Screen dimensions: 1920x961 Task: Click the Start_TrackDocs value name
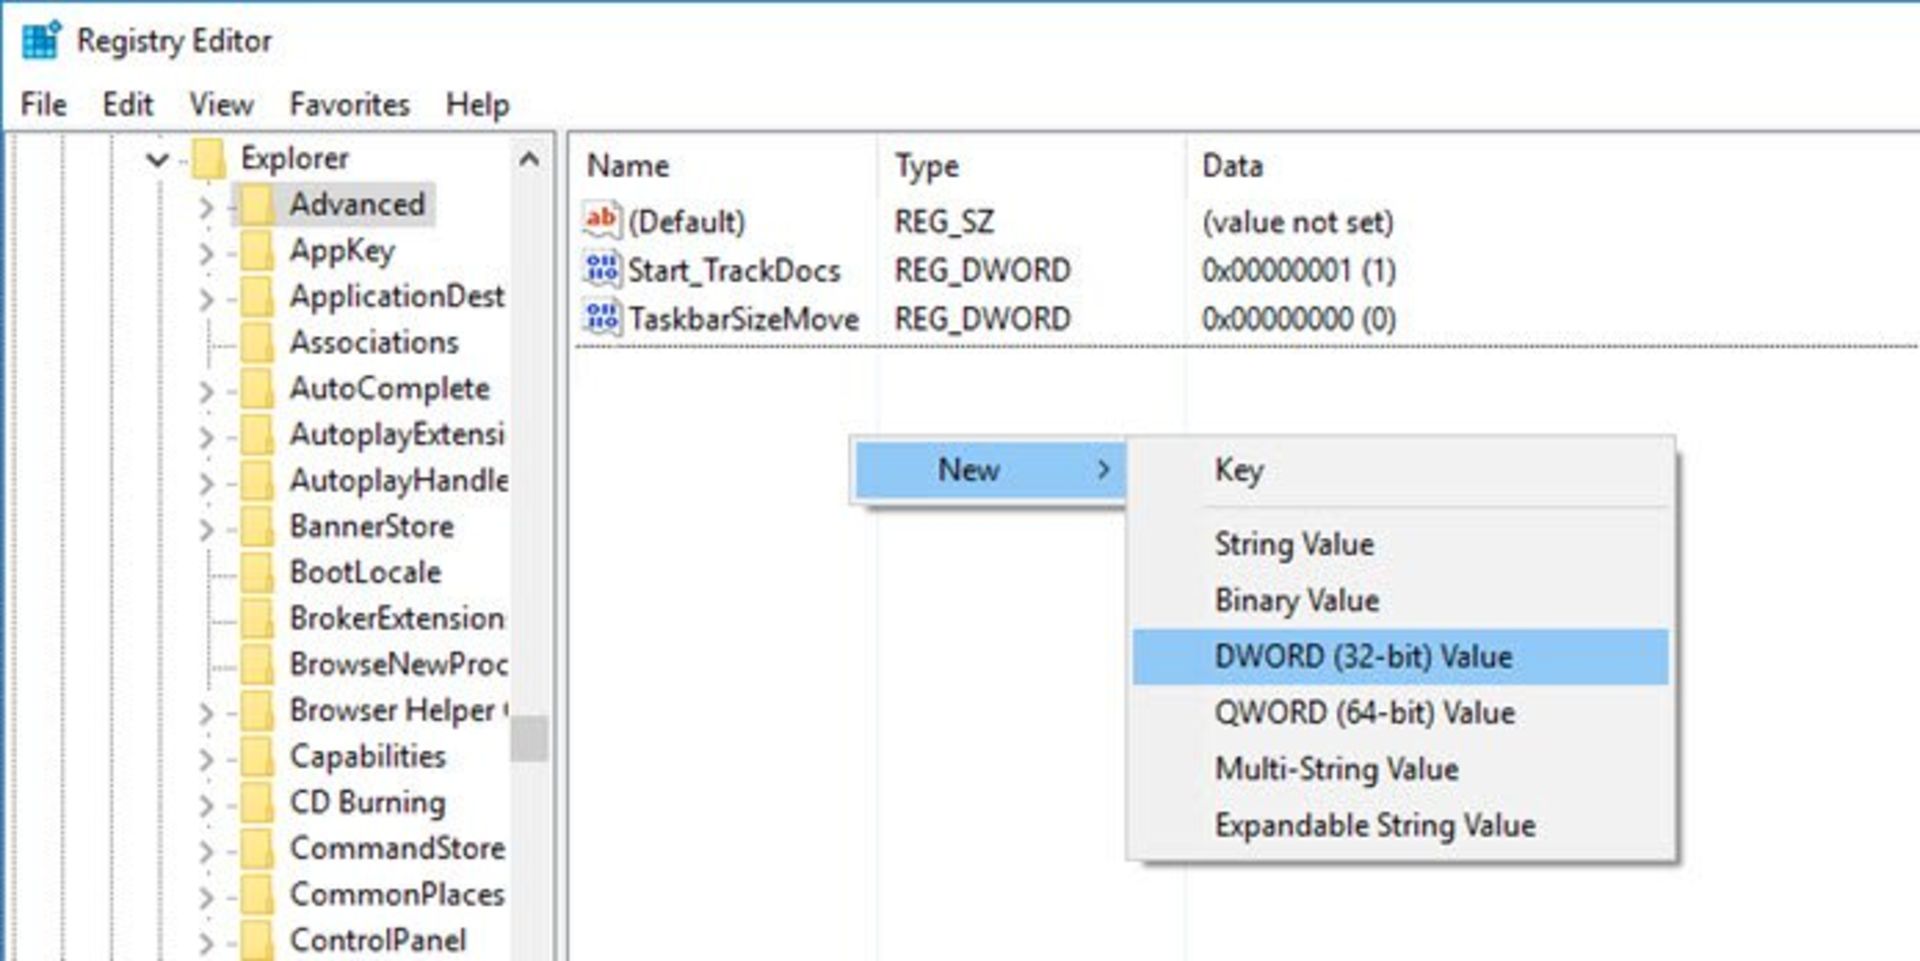pyautogui.click(x=734, y=270)
